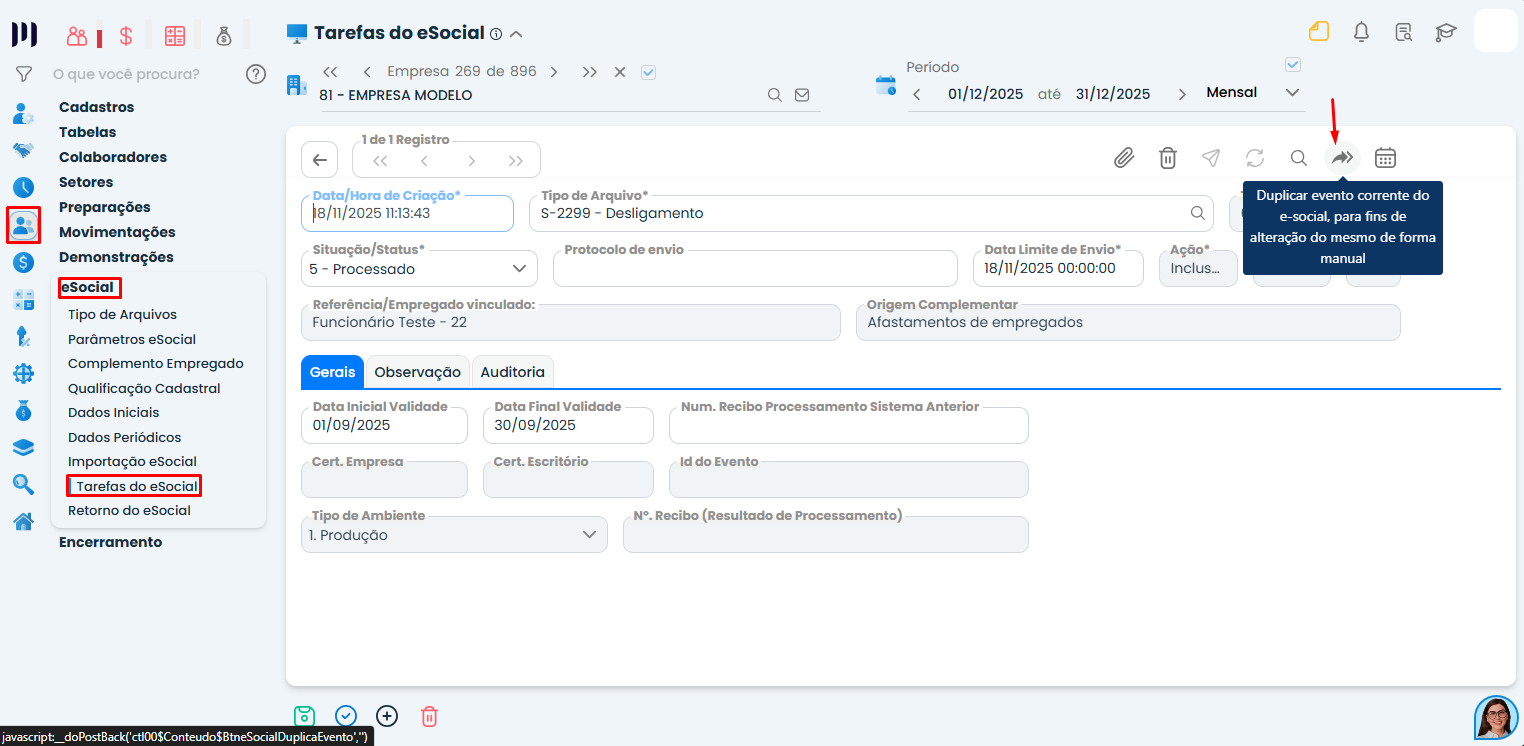Click the green save icon at bottom
1524x746 pixels.
click(304, 716)
